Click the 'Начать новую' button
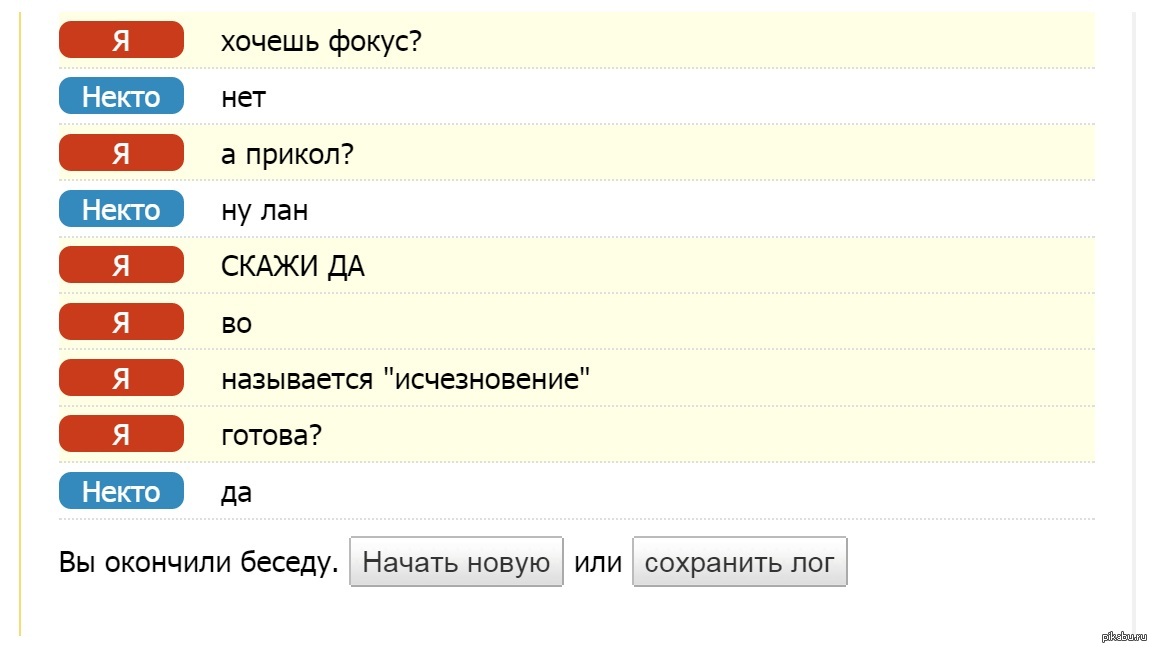Screen dimensions: 1152x648 click(x=456, y=562)
